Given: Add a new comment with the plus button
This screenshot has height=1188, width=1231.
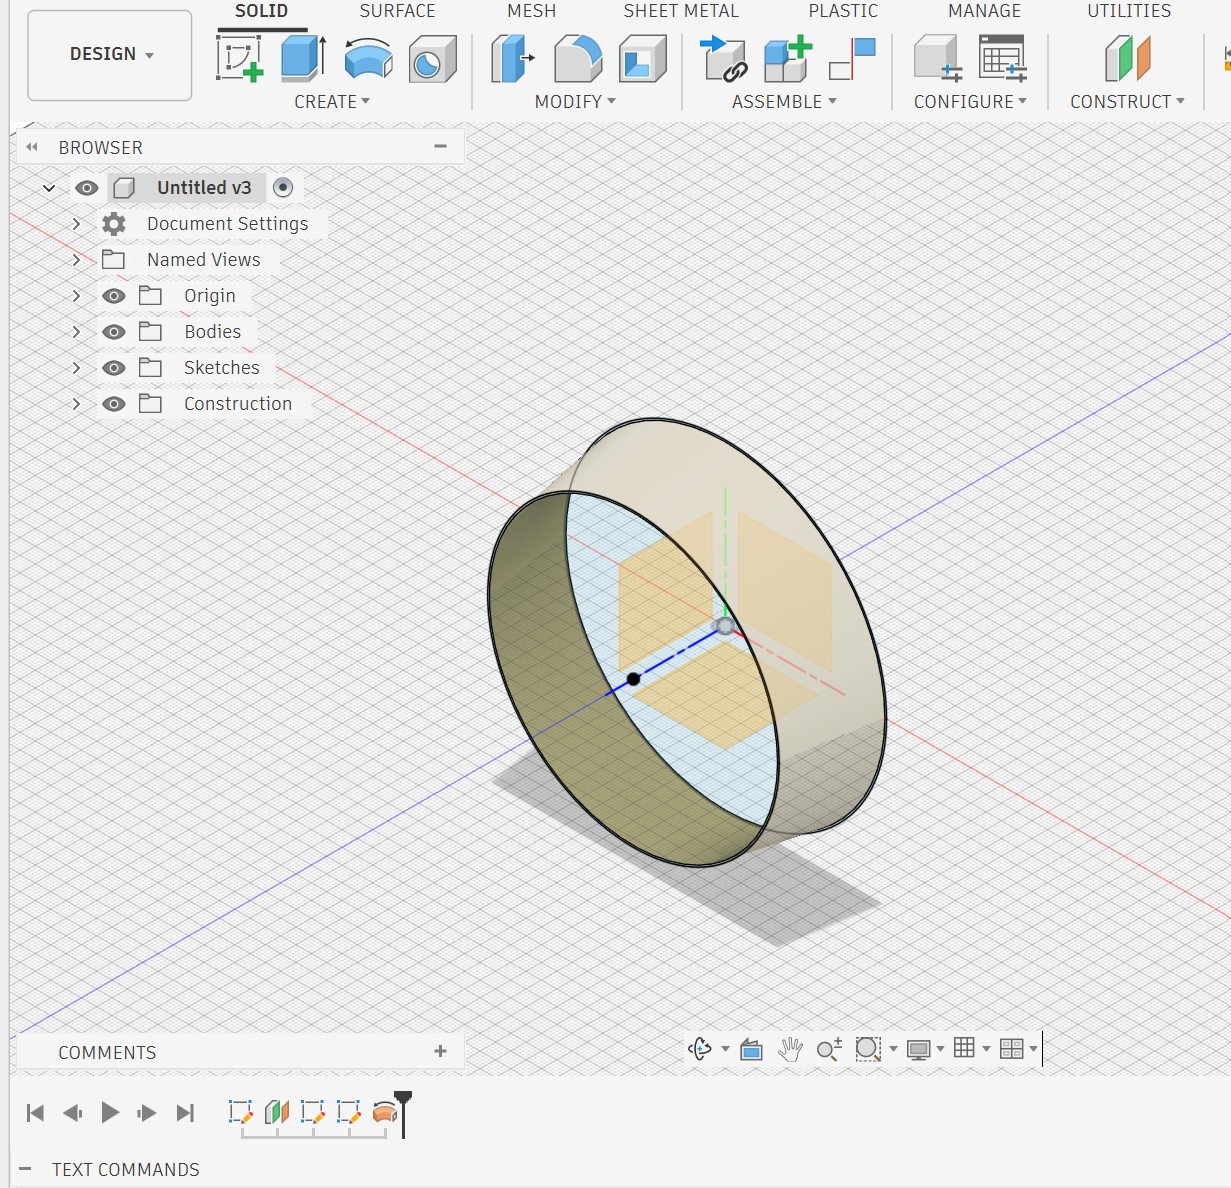Looking at the screenshot, I should (440, 1051).
